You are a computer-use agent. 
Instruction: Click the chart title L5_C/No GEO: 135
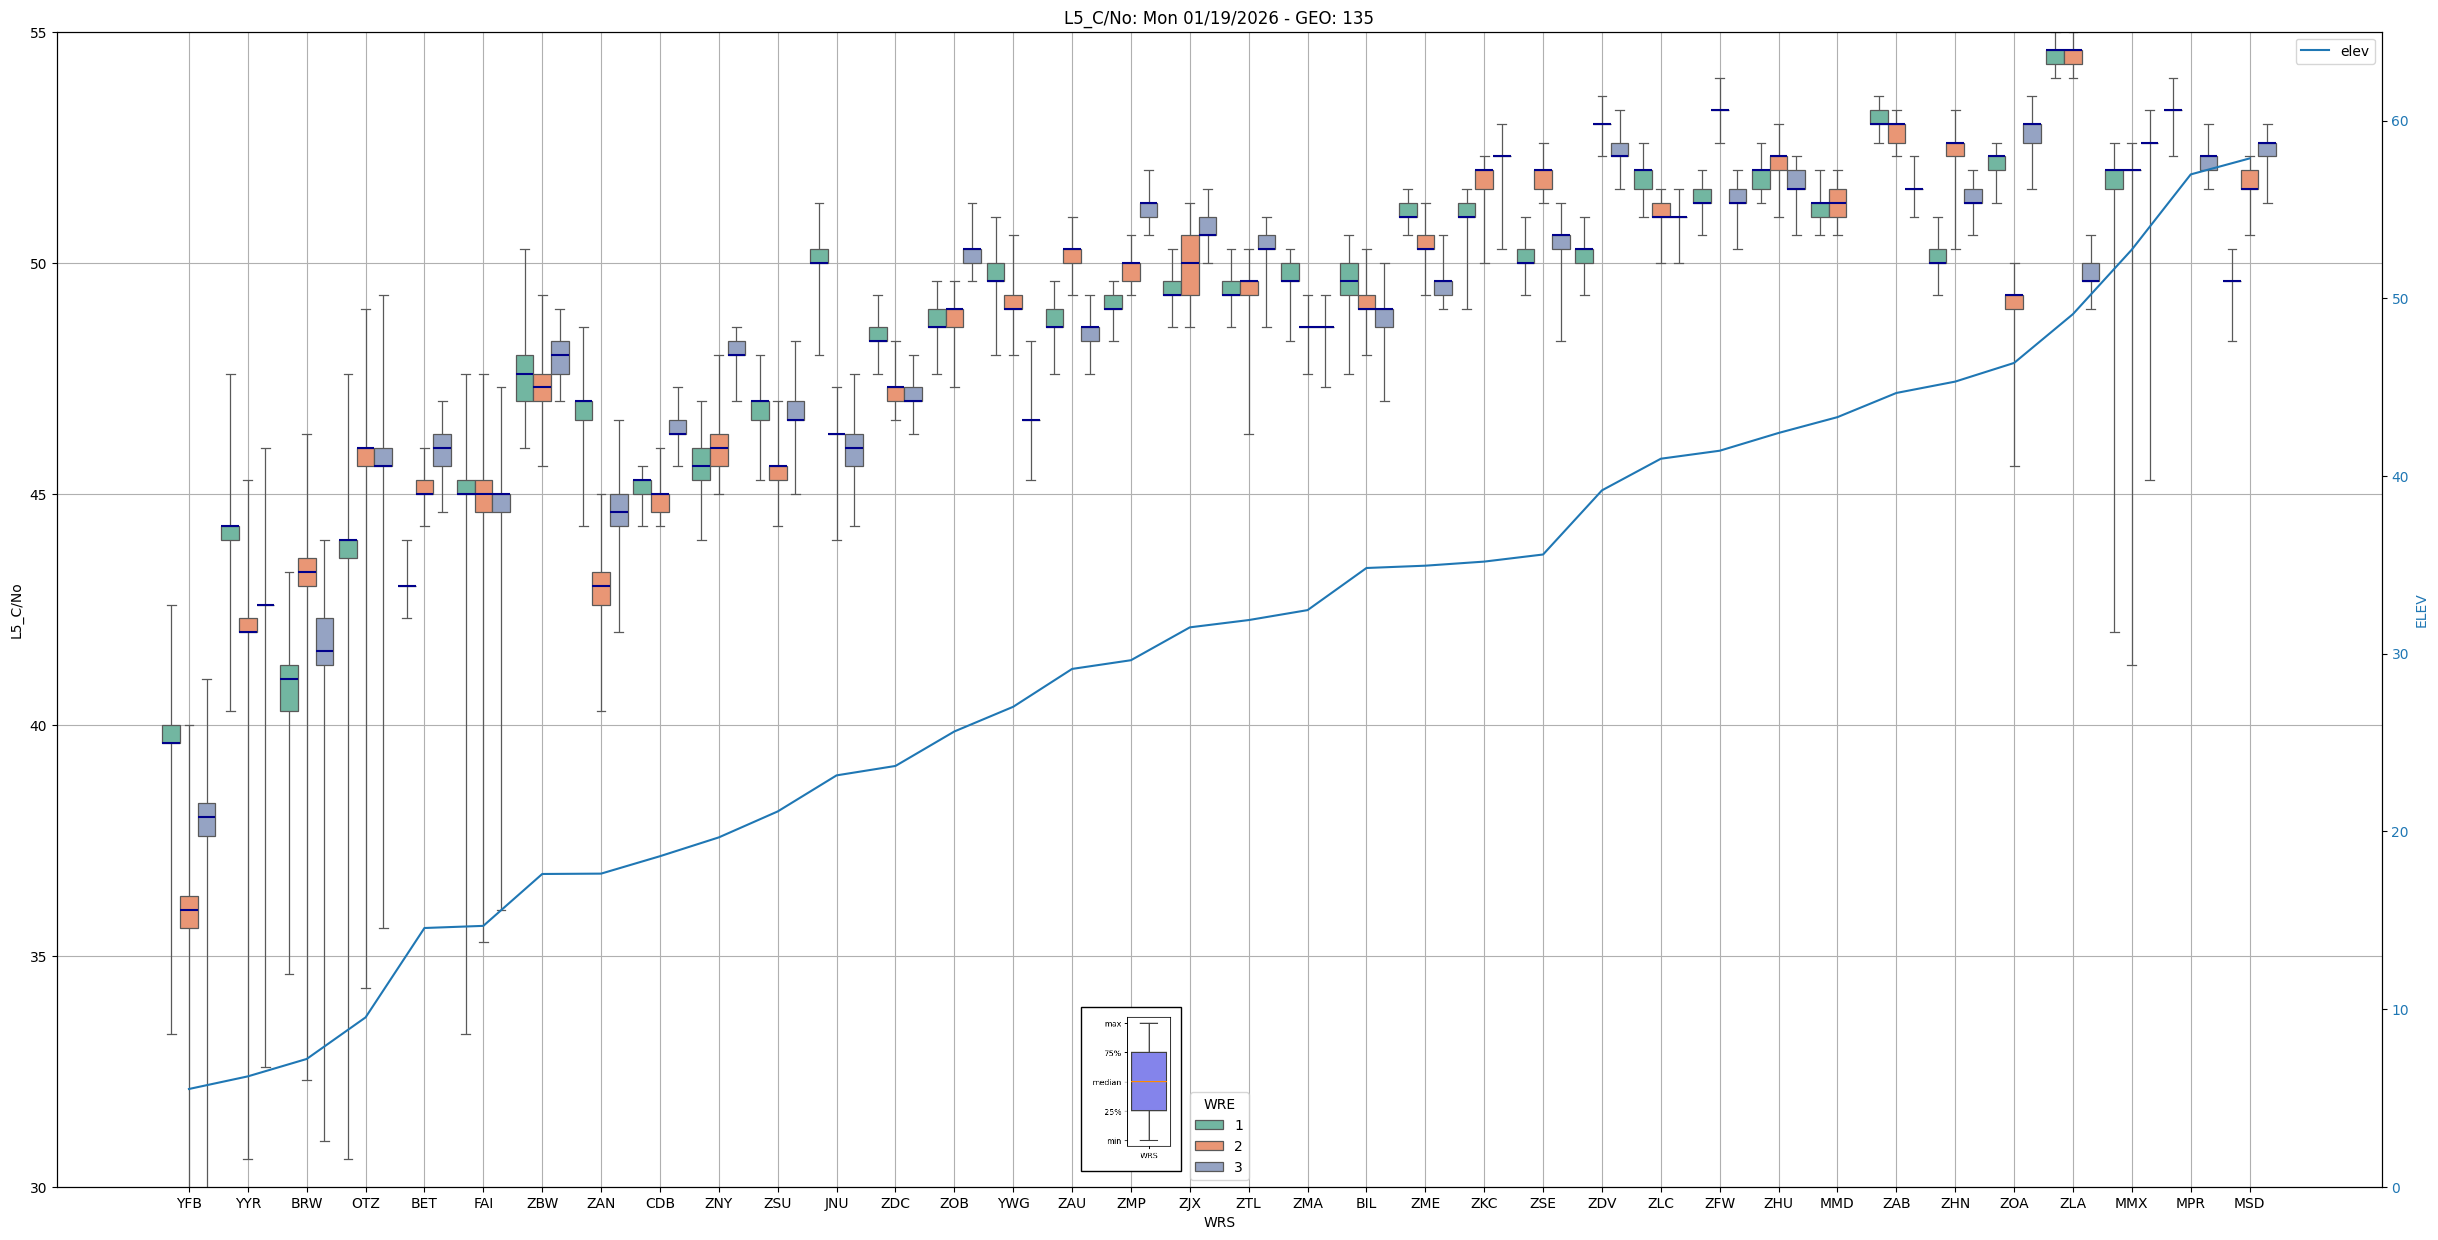1218,18
